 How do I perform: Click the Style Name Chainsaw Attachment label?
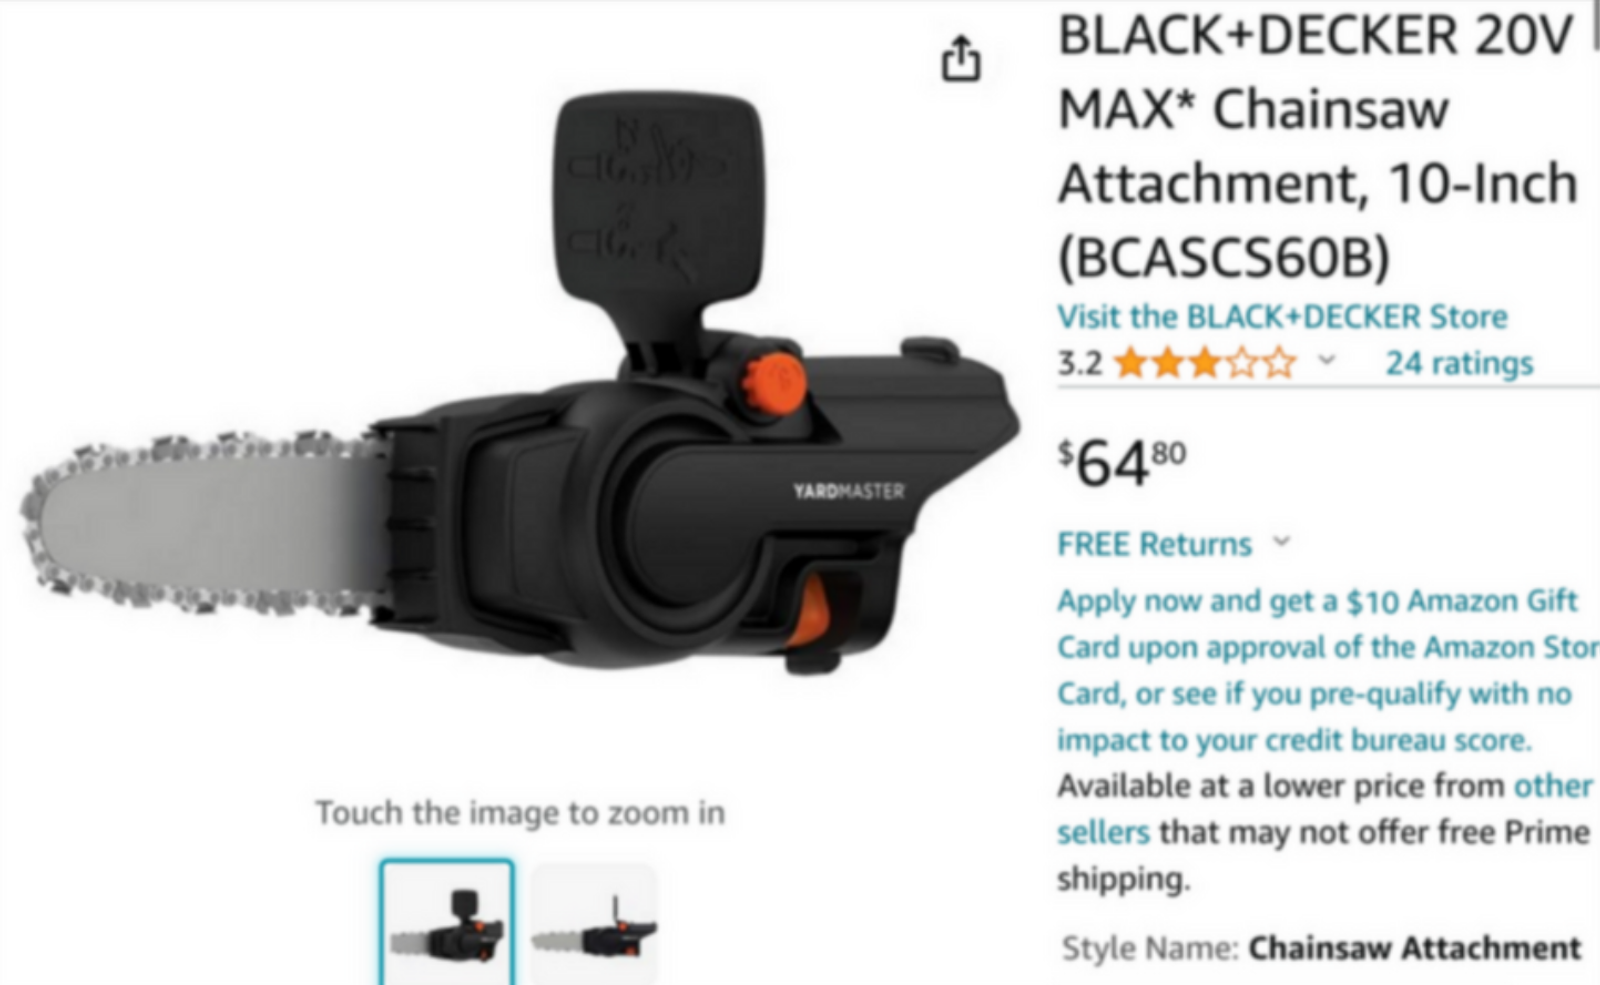(1321, 947)
